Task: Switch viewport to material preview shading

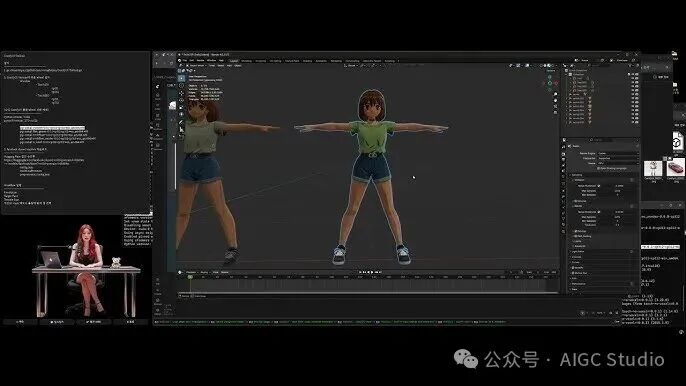Action: tap(549, 66)
